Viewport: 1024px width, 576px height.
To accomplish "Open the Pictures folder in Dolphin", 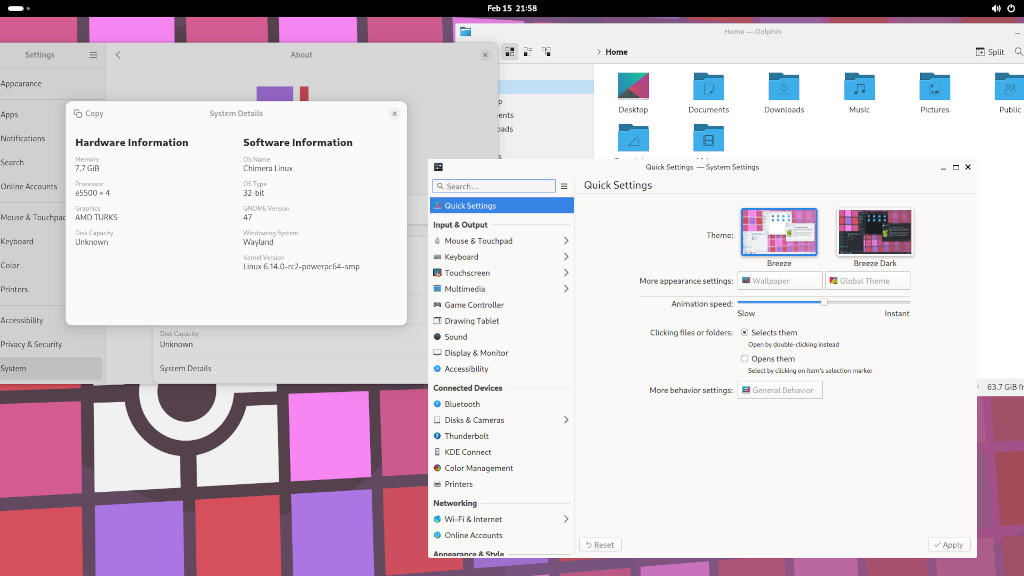I will 935,93.
